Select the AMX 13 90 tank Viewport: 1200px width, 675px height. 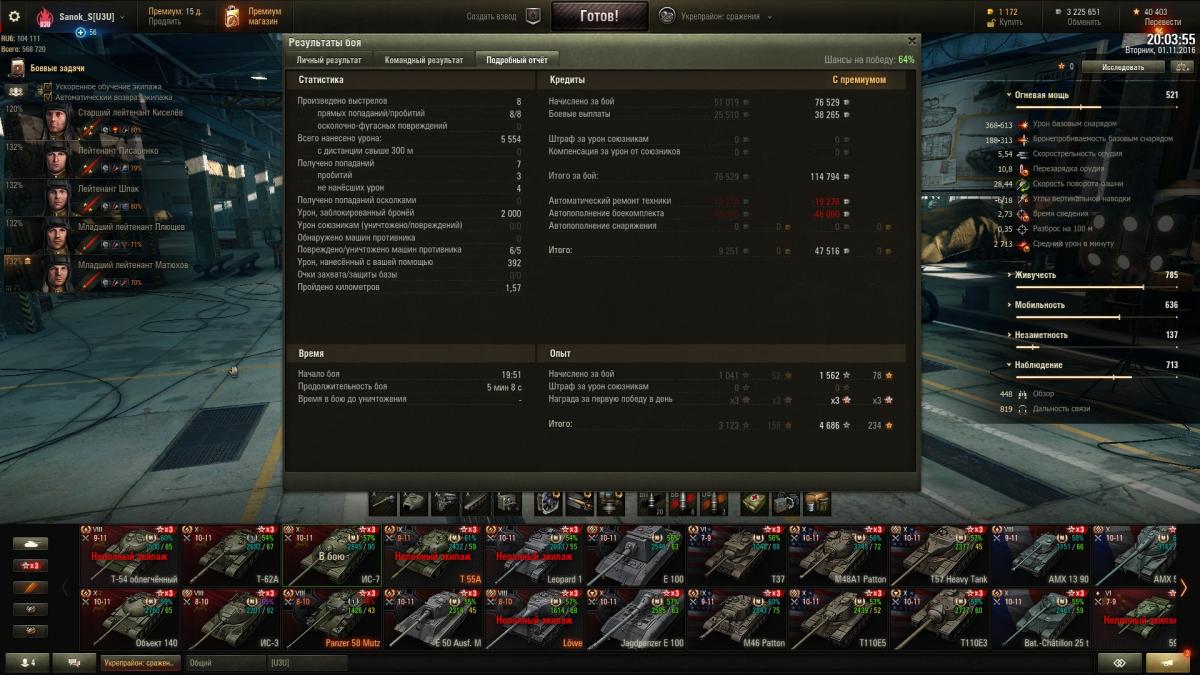(x=1039, y=555)
